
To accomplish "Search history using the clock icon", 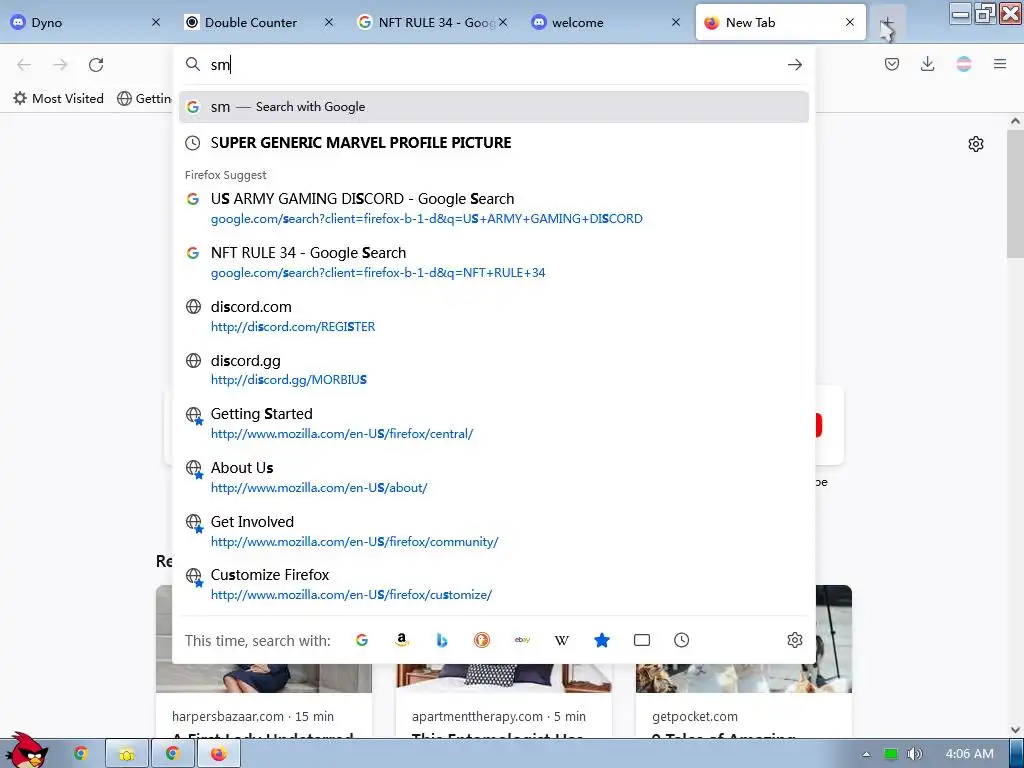I will [x=682, y=640].
